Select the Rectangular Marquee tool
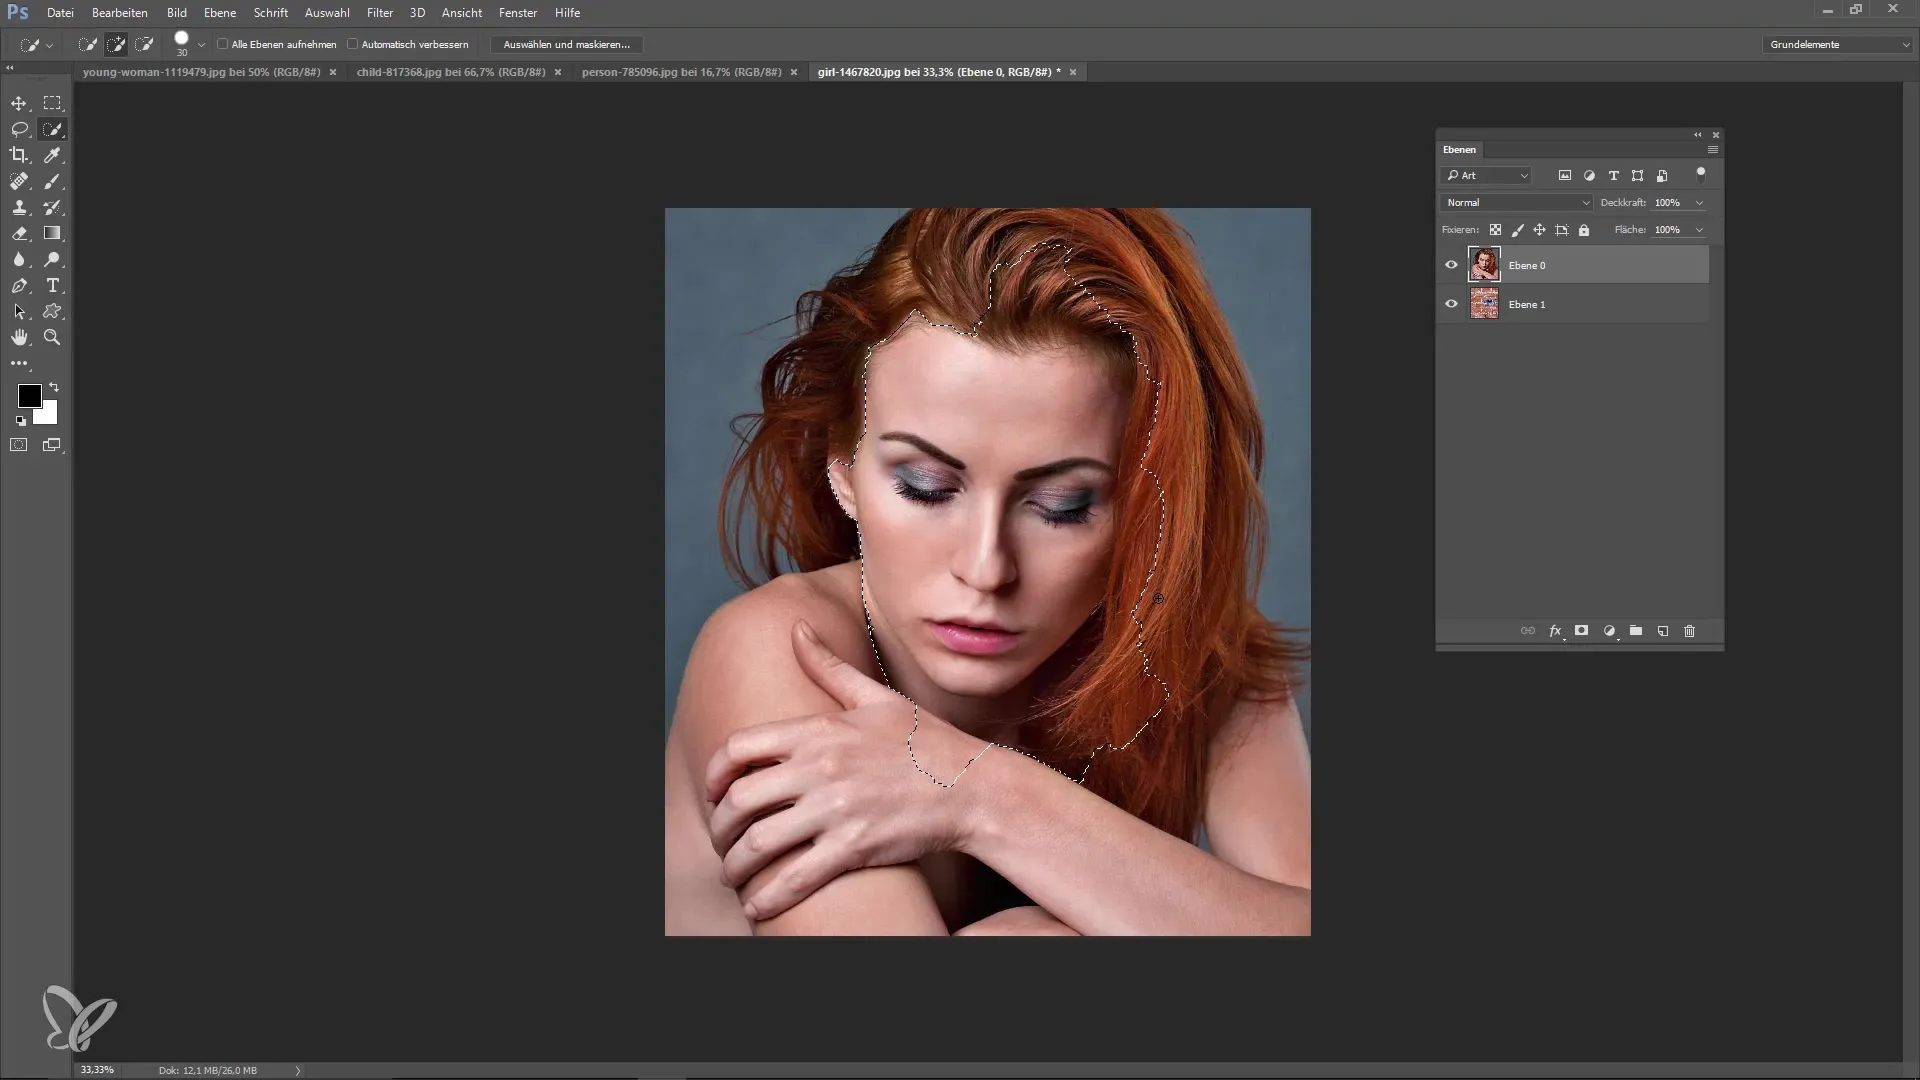 (x=52, y=103)
